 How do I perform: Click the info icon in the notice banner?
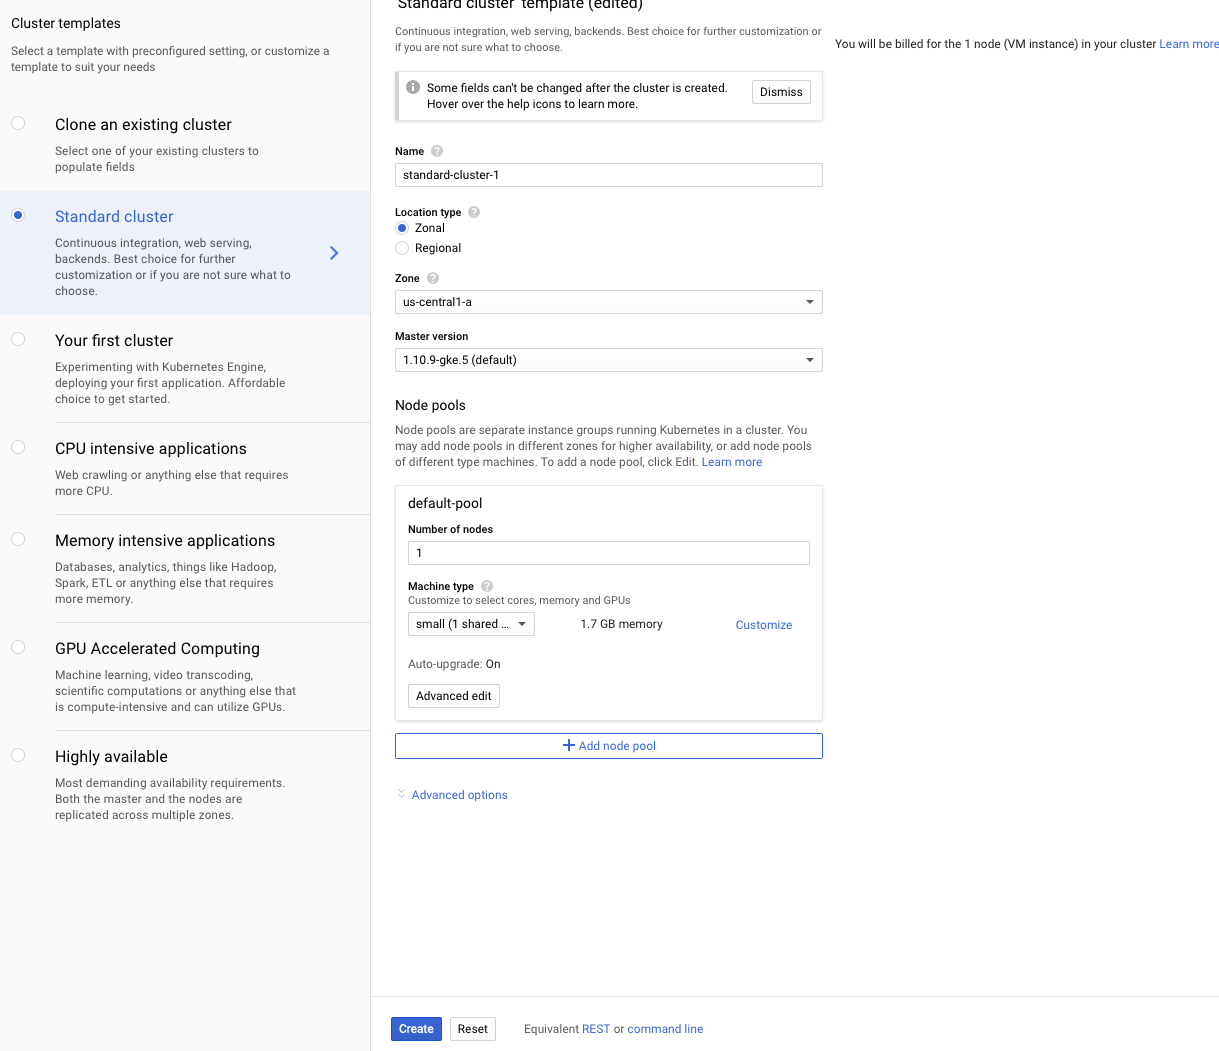tap(413, 87)
